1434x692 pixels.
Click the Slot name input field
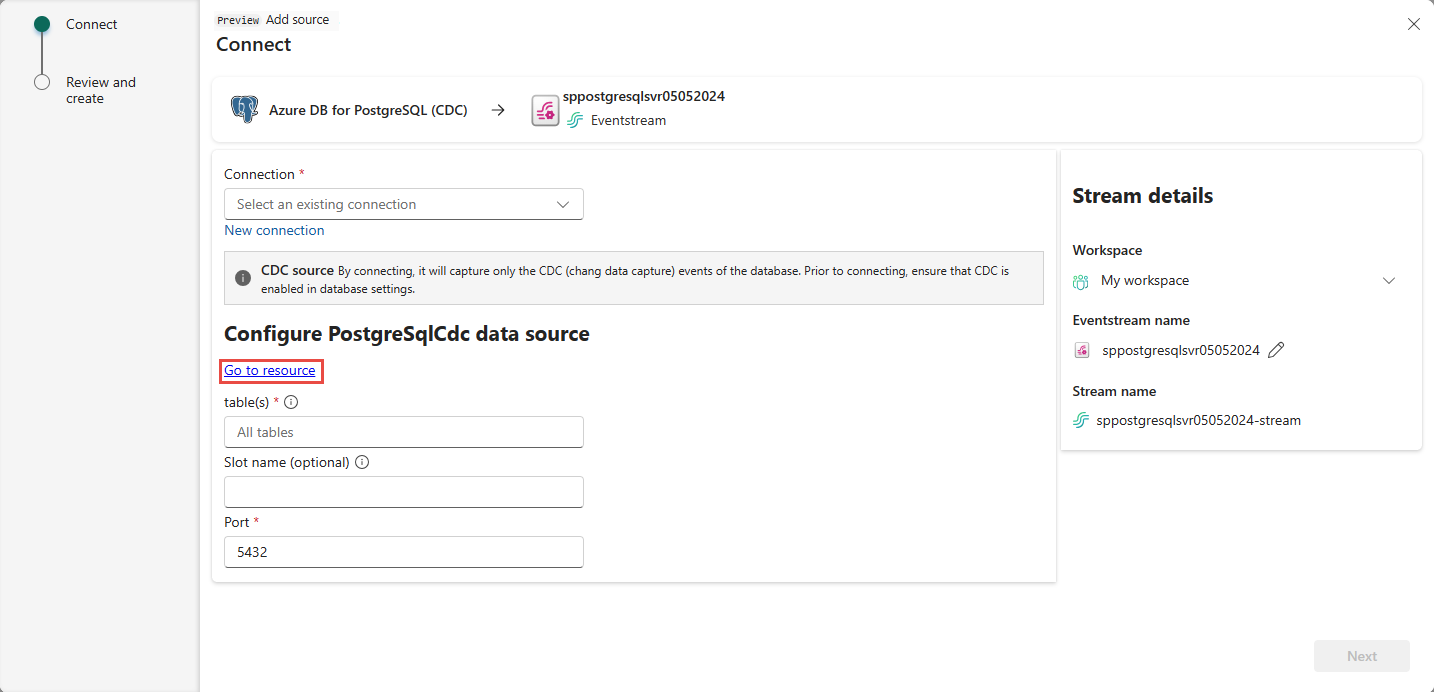click(x=404, y=492)
